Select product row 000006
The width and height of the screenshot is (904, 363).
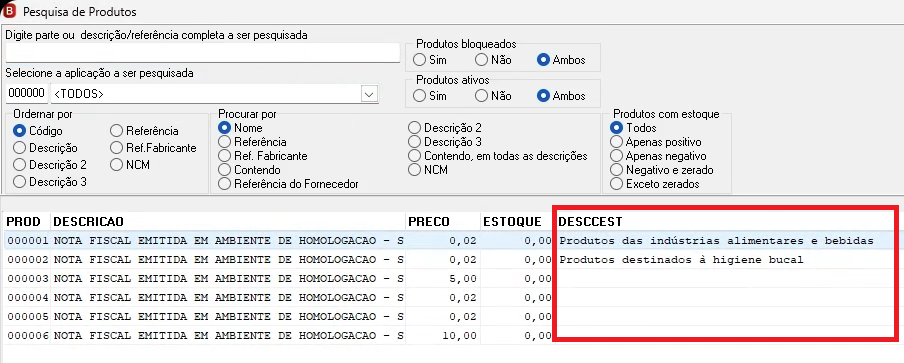coord(451,335)
